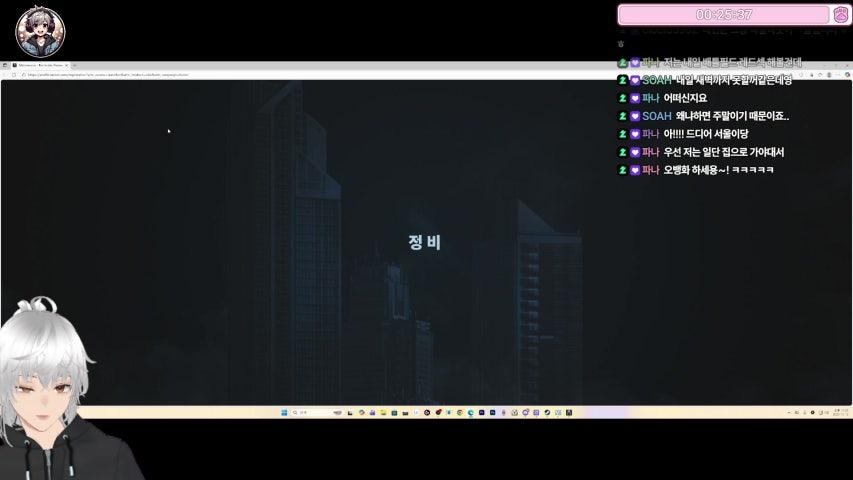Click the pink paw icon beside timer
The width and height of the screenshot is (853, 480).
pyautogui.click(x=840, y=15)
